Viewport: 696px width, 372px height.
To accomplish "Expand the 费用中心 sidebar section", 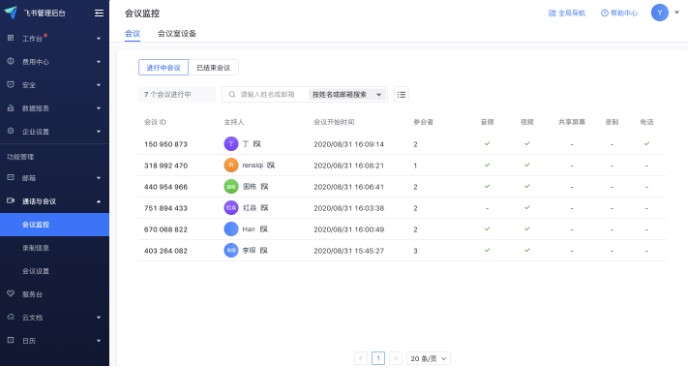I will [99, 62].
